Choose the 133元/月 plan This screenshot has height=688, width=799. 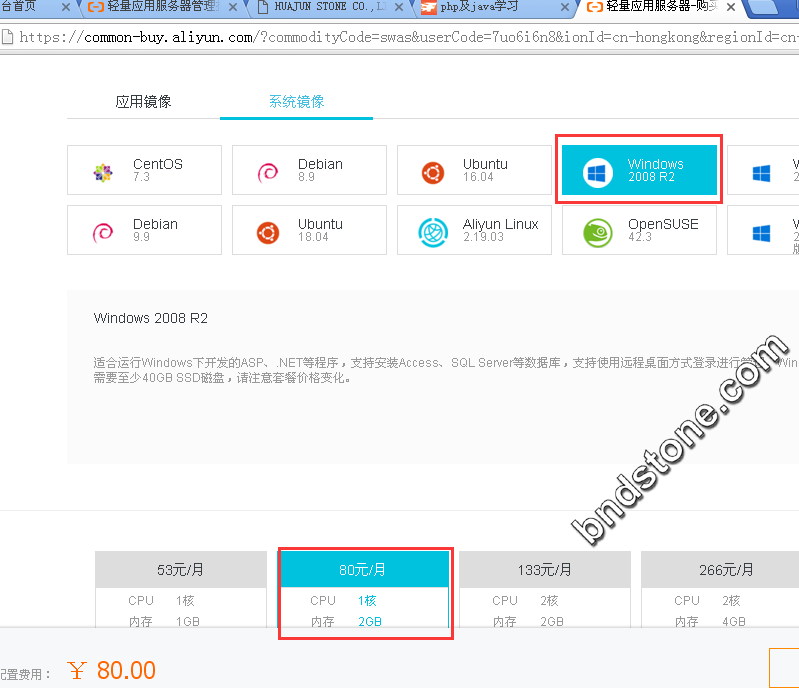545,570
